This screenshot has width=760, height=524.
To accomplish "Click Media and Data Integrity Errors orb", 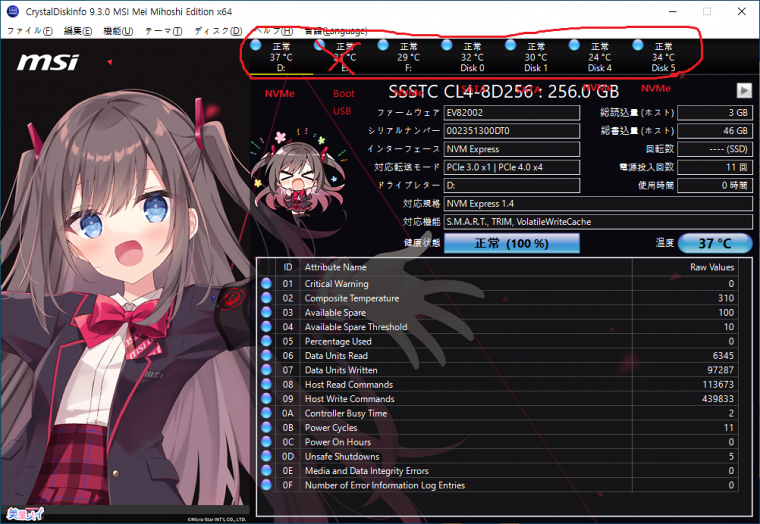I will [266, 470].
